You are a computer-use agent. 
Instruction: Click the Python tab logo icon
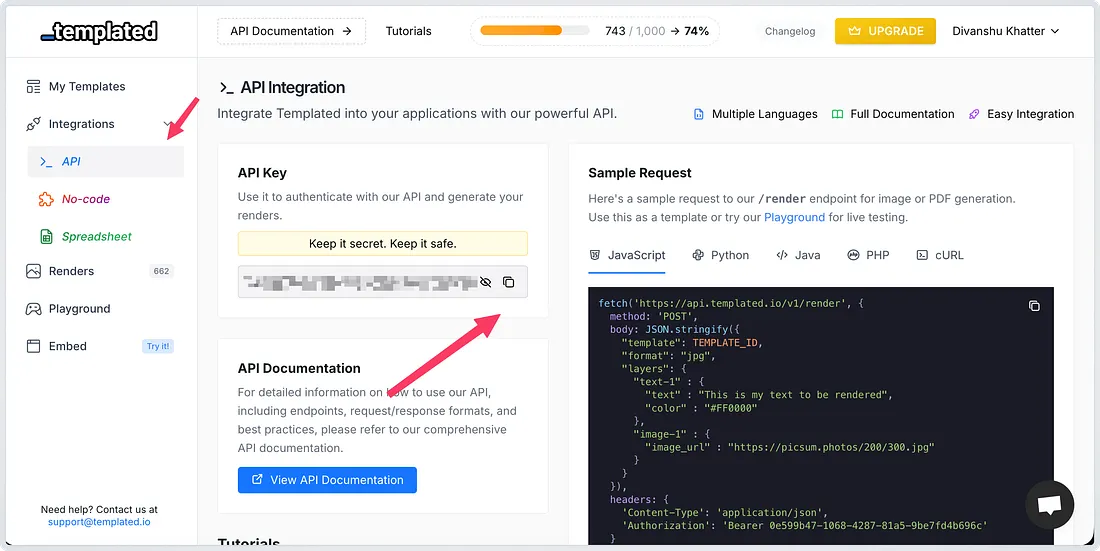tap(697, 255)
